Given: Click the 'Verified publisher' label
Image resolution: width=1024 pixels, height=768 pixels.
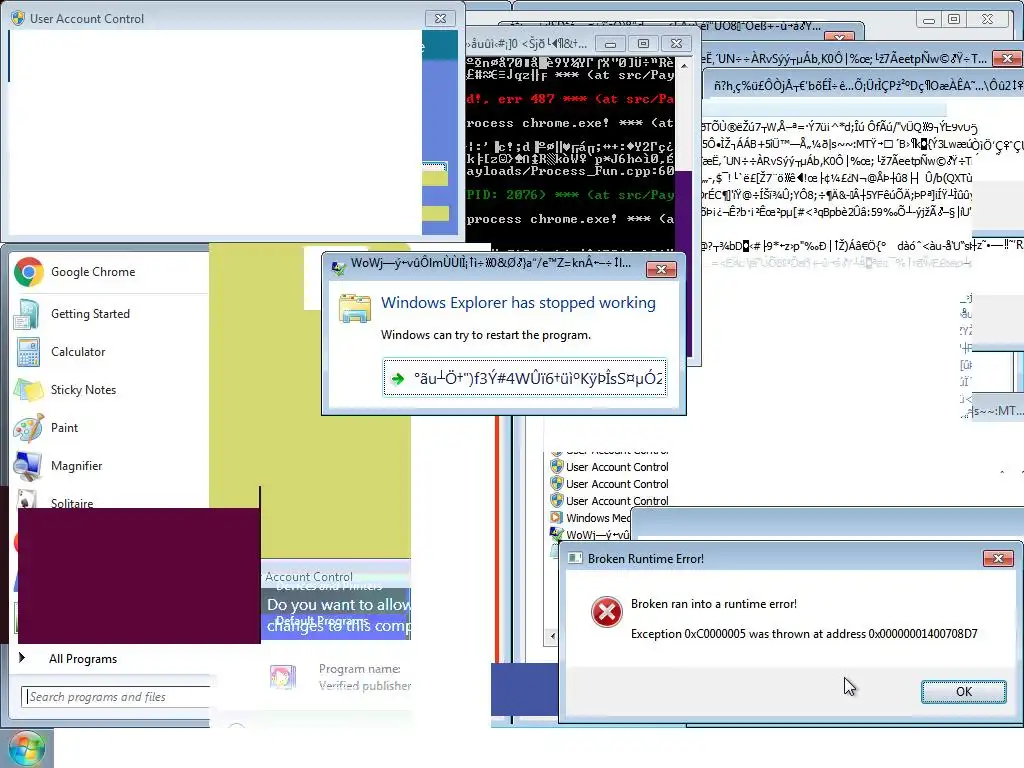Looking at the screenshot, I should coord(364,686).
